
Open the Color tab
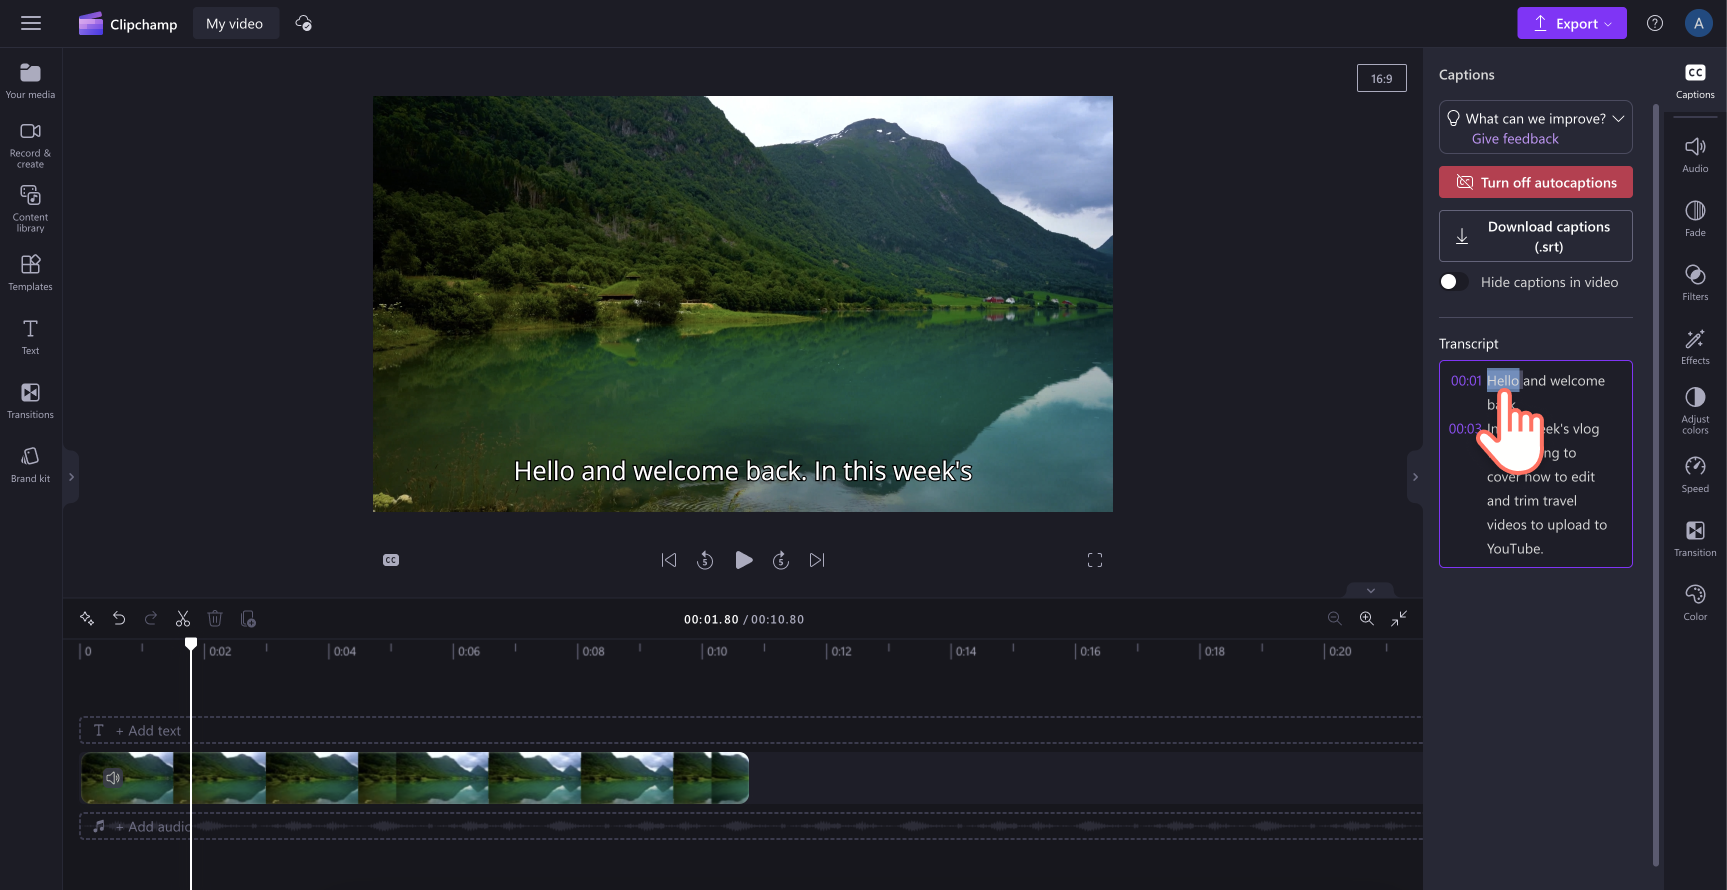pyautogui.click(x=1695, y=603)
